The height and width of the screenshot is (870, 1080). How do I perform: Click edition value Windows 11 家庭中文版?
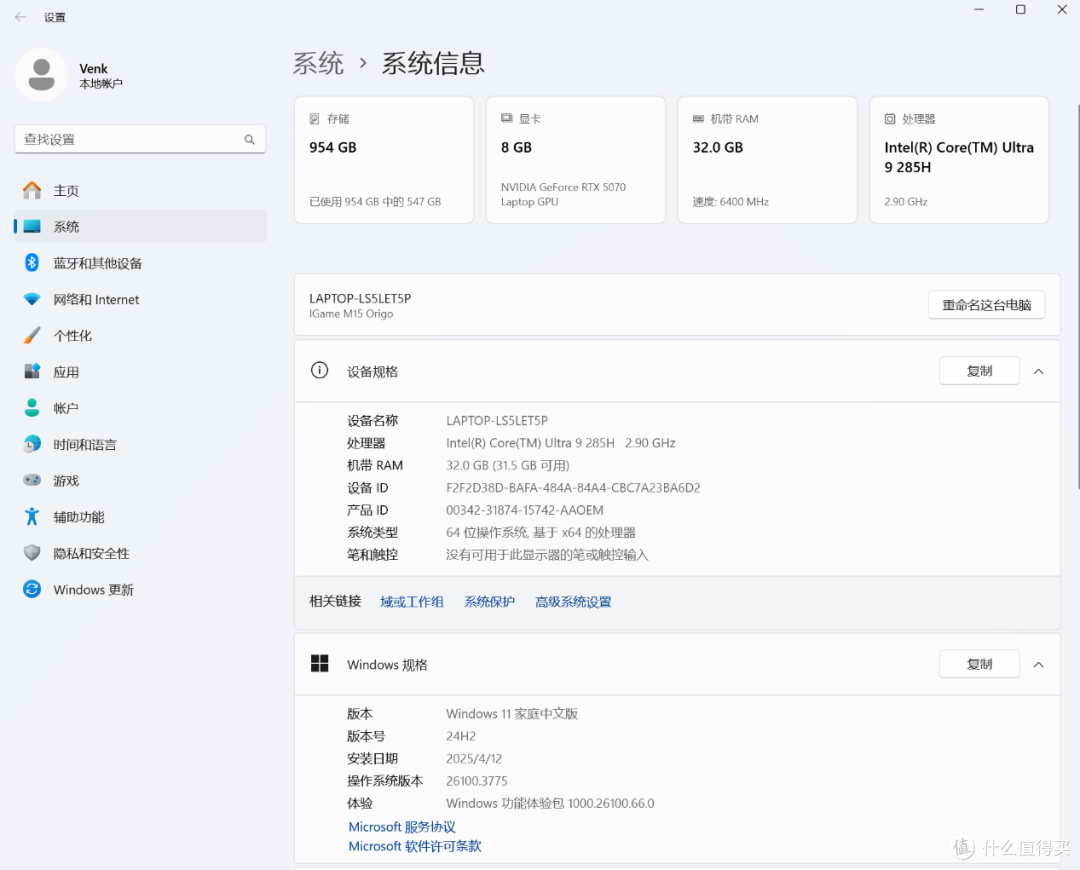(x=512, y=714)
